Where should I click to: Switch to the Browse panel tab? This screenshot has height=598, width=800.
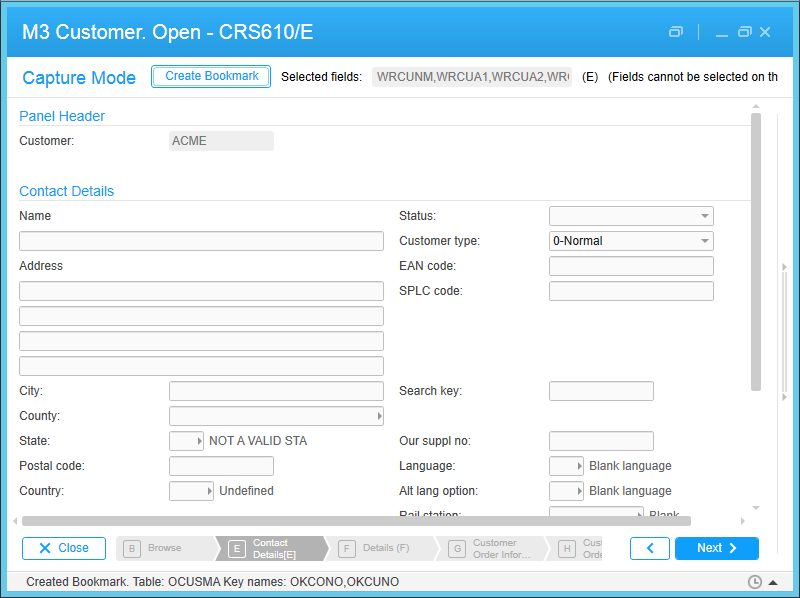coord(164,548)
